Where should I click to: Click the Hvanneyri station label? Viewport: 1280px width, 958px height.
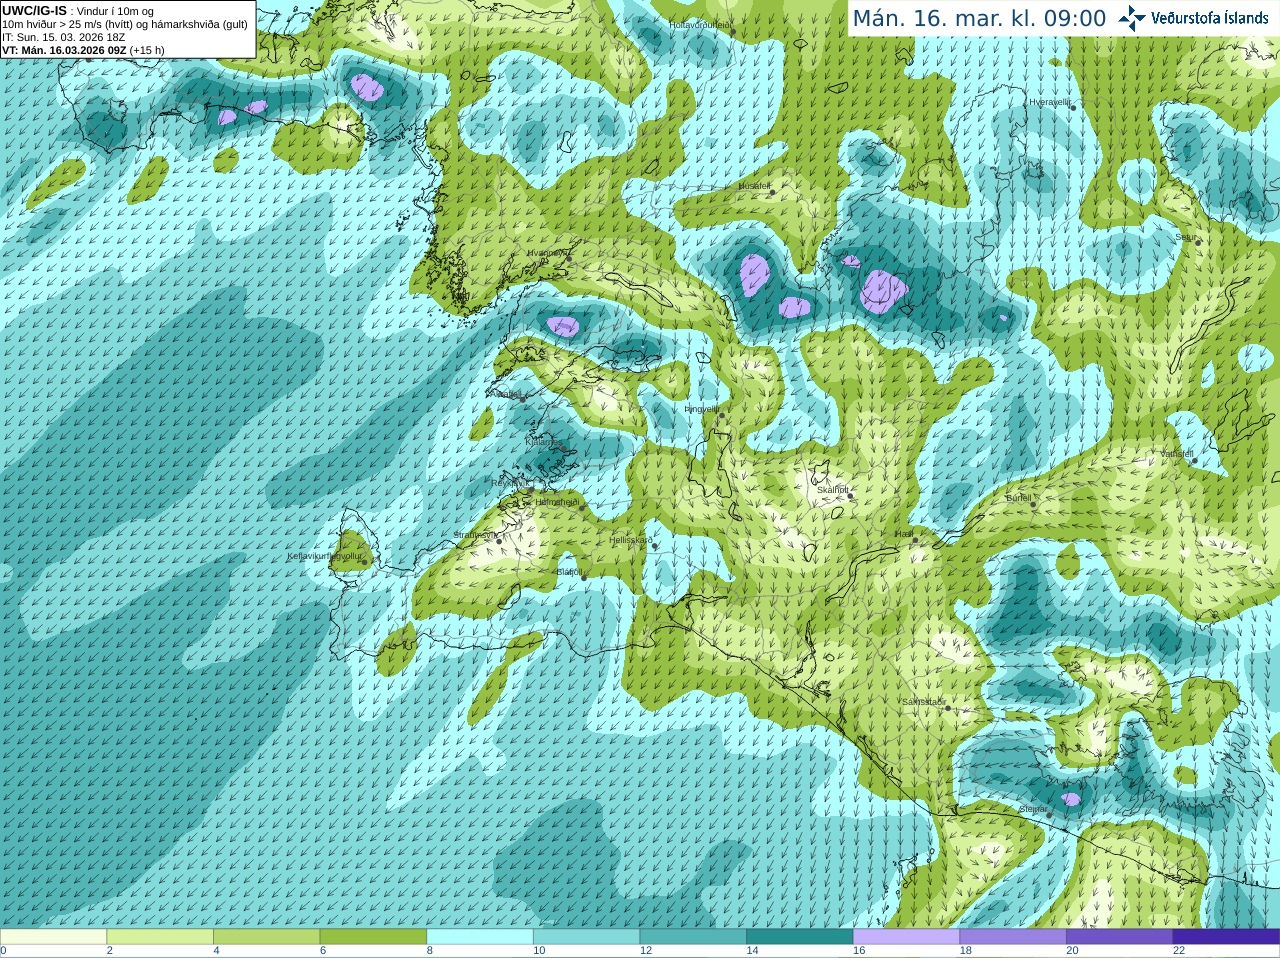click(x=546, y=253)
